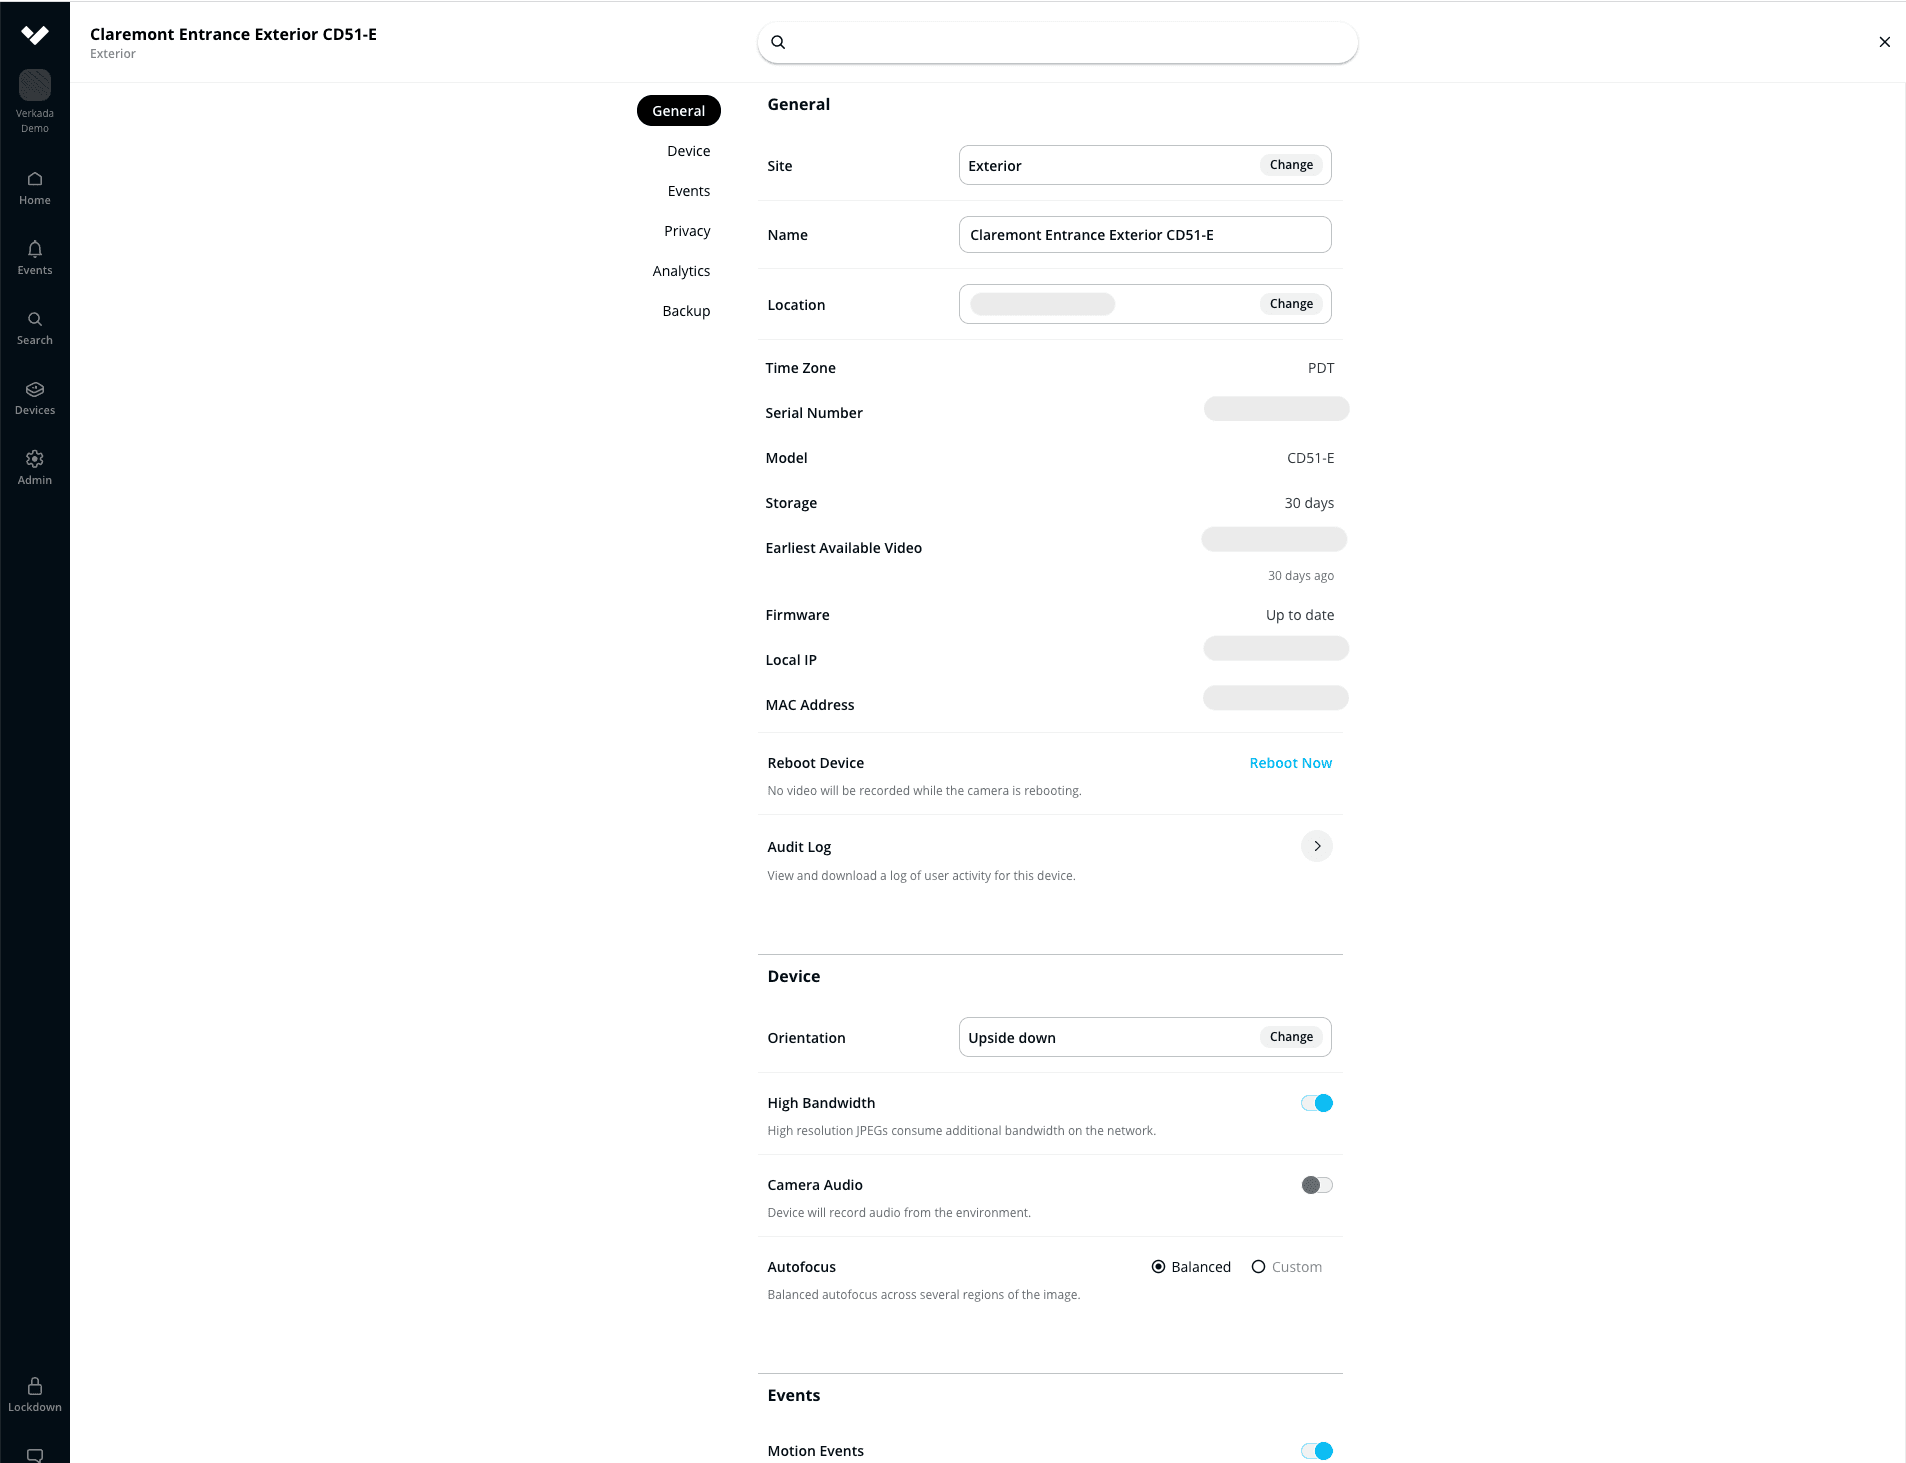Open Events from the left sidebar

tap(34, 256)
